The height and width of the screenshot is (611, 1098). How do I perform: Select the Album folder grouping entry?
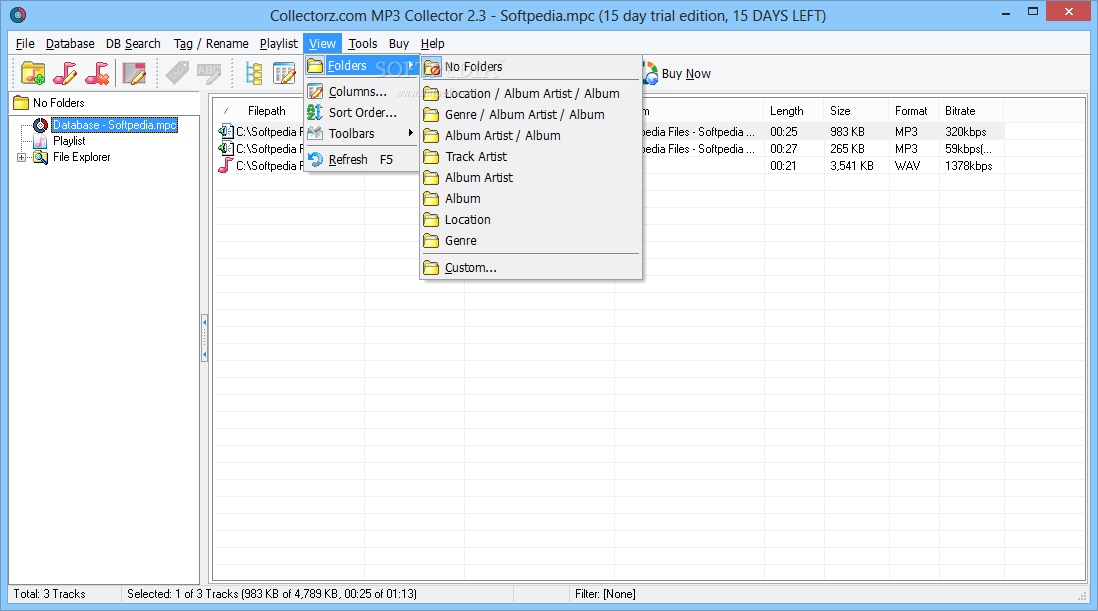click(531, 199)
